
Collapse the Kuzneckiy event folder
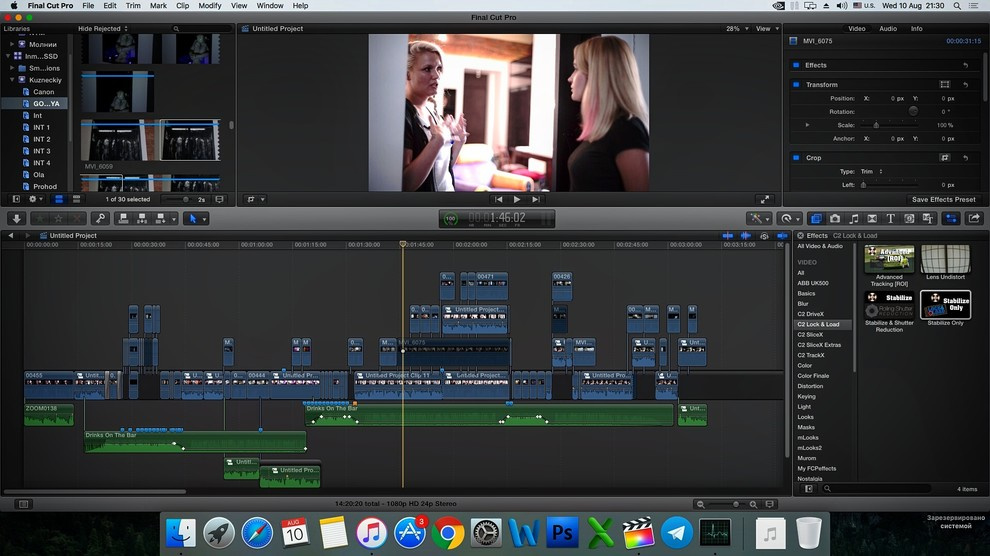pyautogui.click(x=13, y=80)
